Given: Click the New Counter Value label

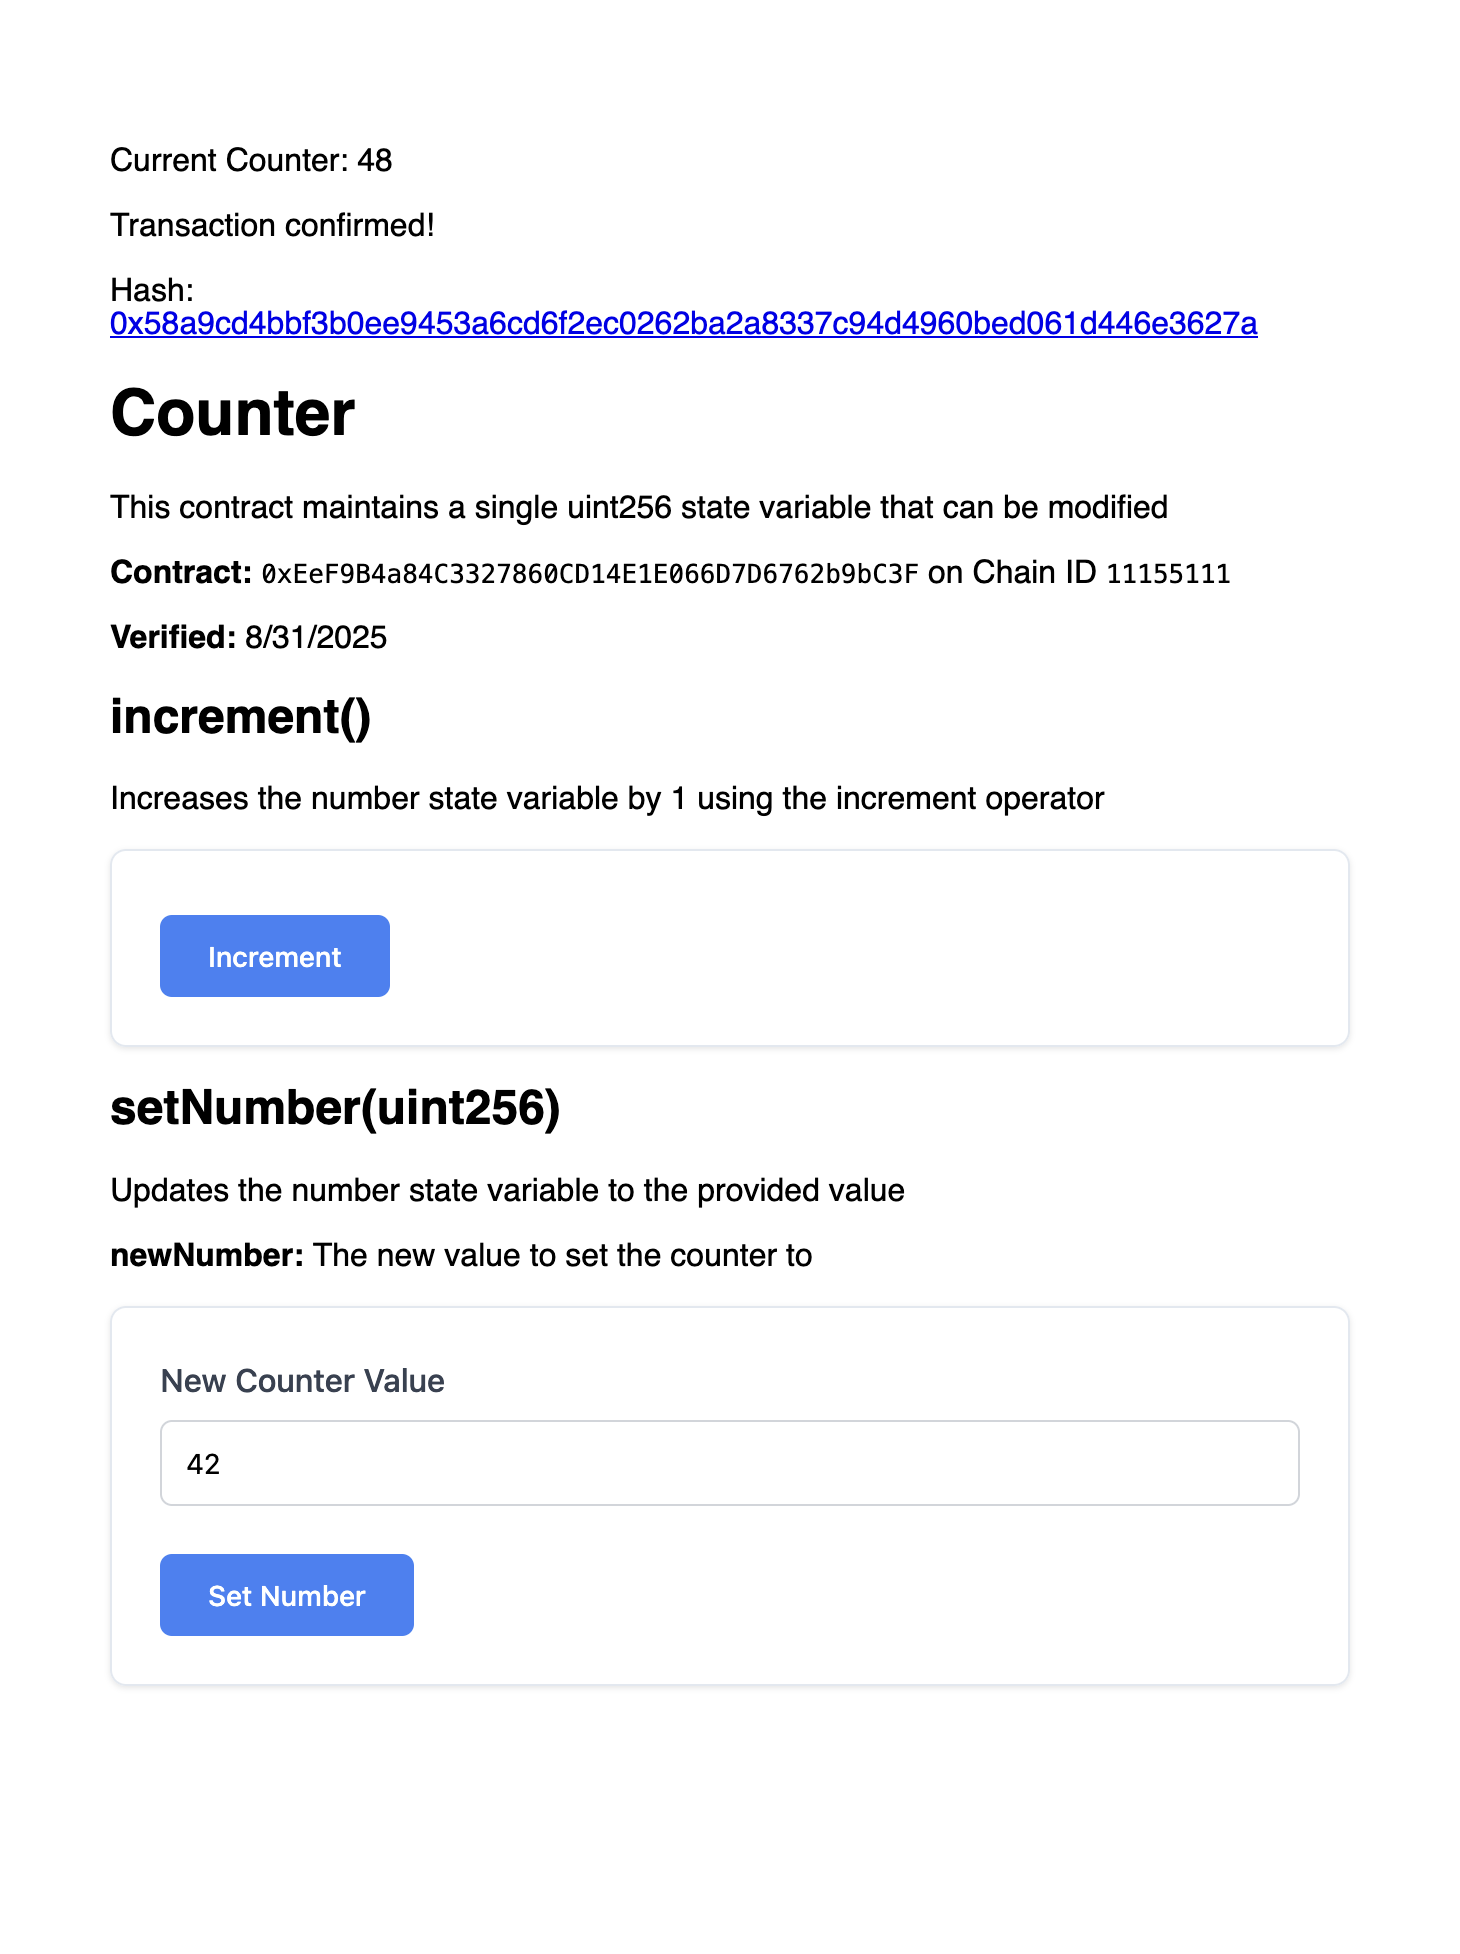Looking at the screenshot, I should coord(302,1381).
